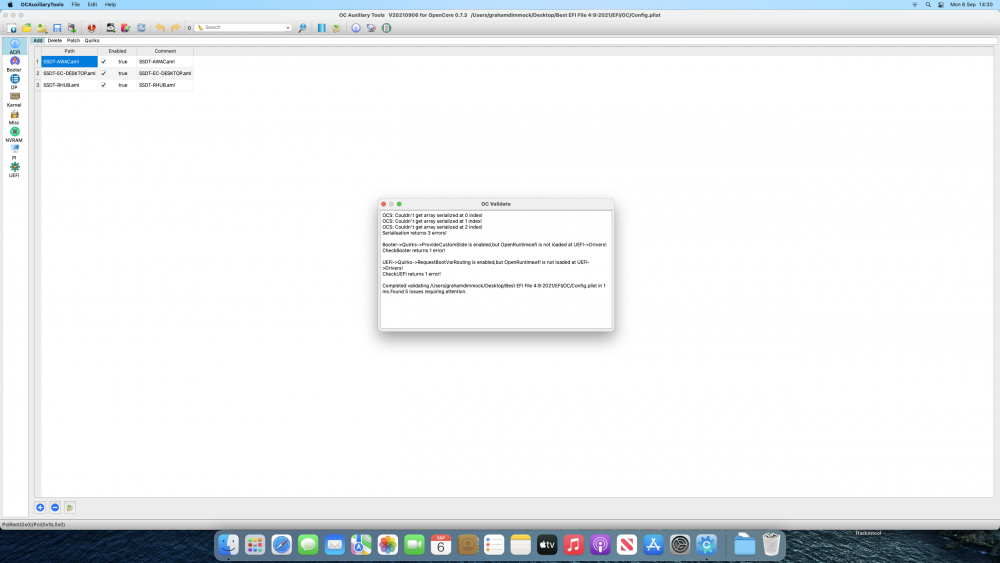Screen dimensions: 1000x563
Task: Open the File menu
Action: click(x=76, y=4)
